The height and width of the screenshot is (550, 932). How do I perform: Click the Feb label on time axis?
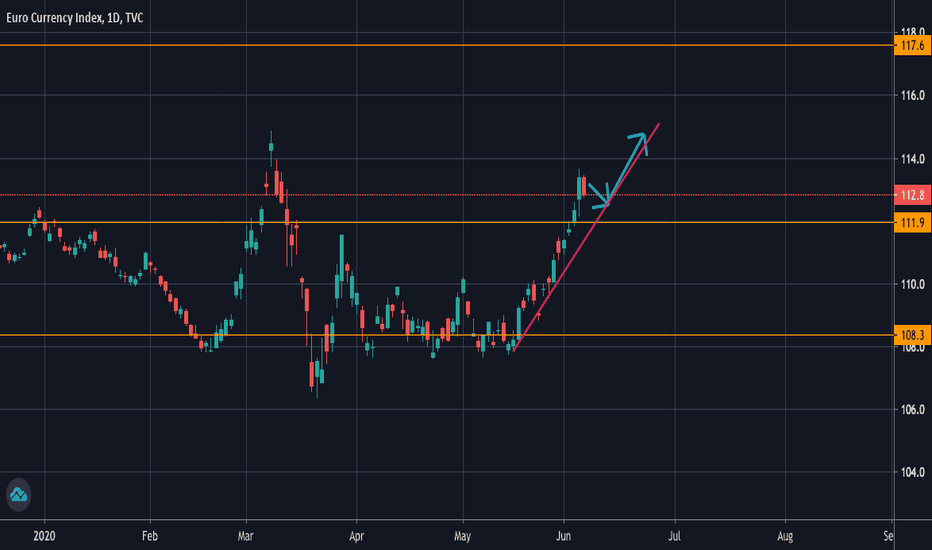[150, 536]
